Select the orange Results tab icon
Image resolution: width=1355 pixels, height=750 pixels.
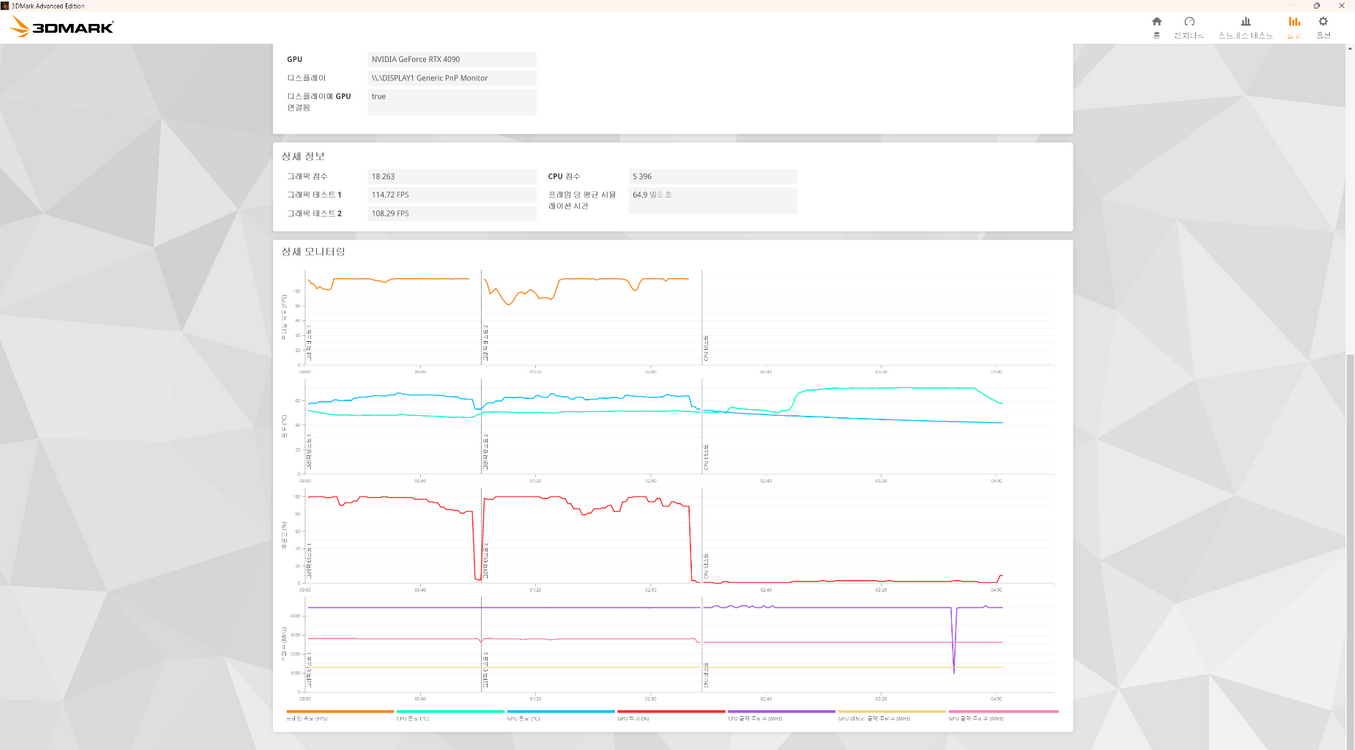tap(1294, 22)
